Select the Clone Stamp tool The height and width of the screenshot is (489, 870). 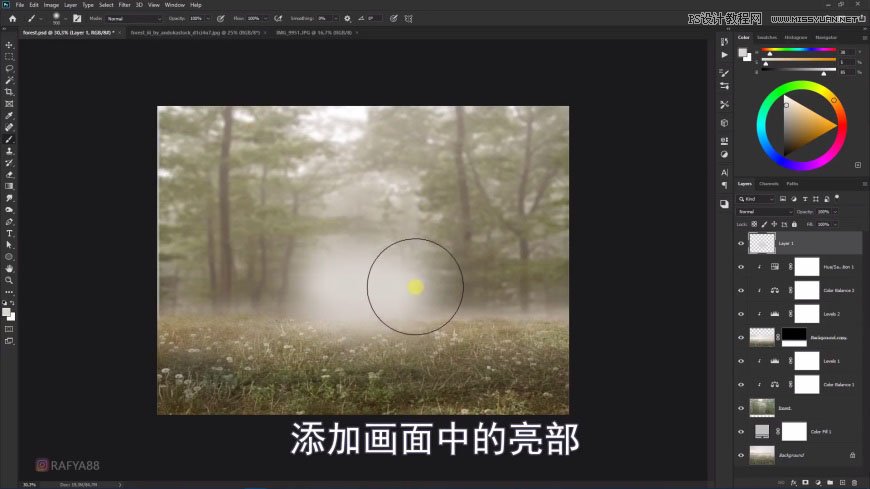coord(9,151)
